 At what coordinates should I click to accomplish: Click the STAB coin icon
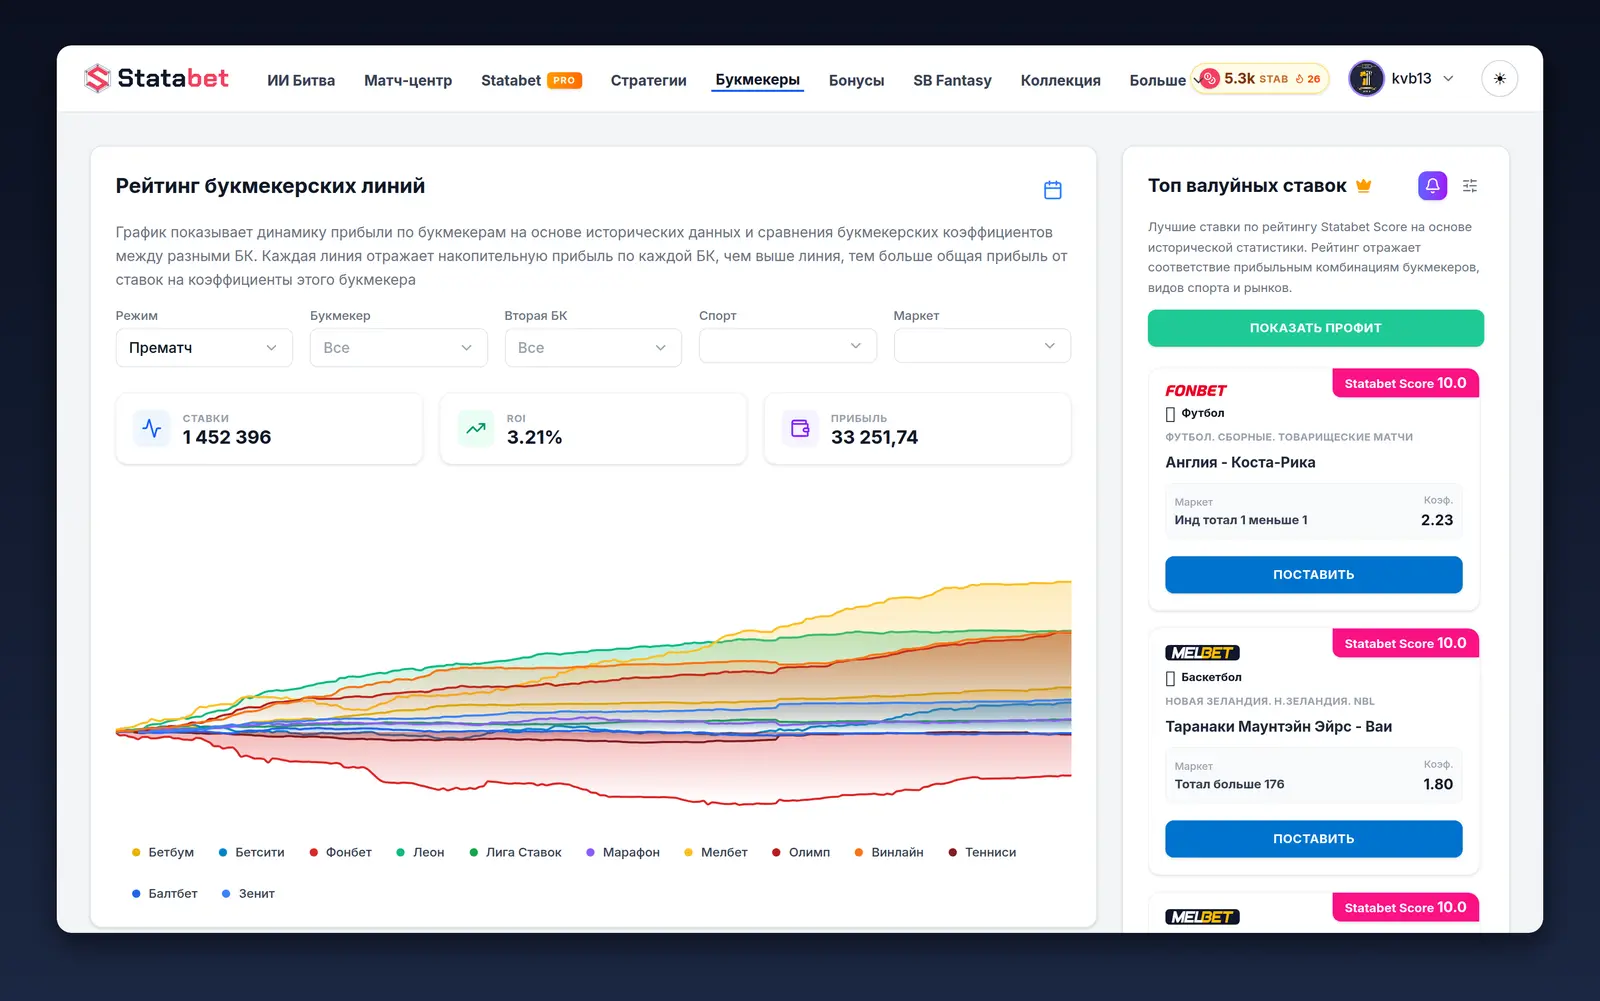click(1210, 78)
